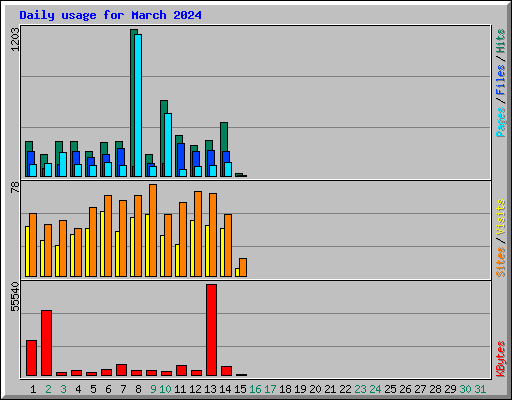
Task: Click day 5 on the x-axis
Action: [93, 389]
